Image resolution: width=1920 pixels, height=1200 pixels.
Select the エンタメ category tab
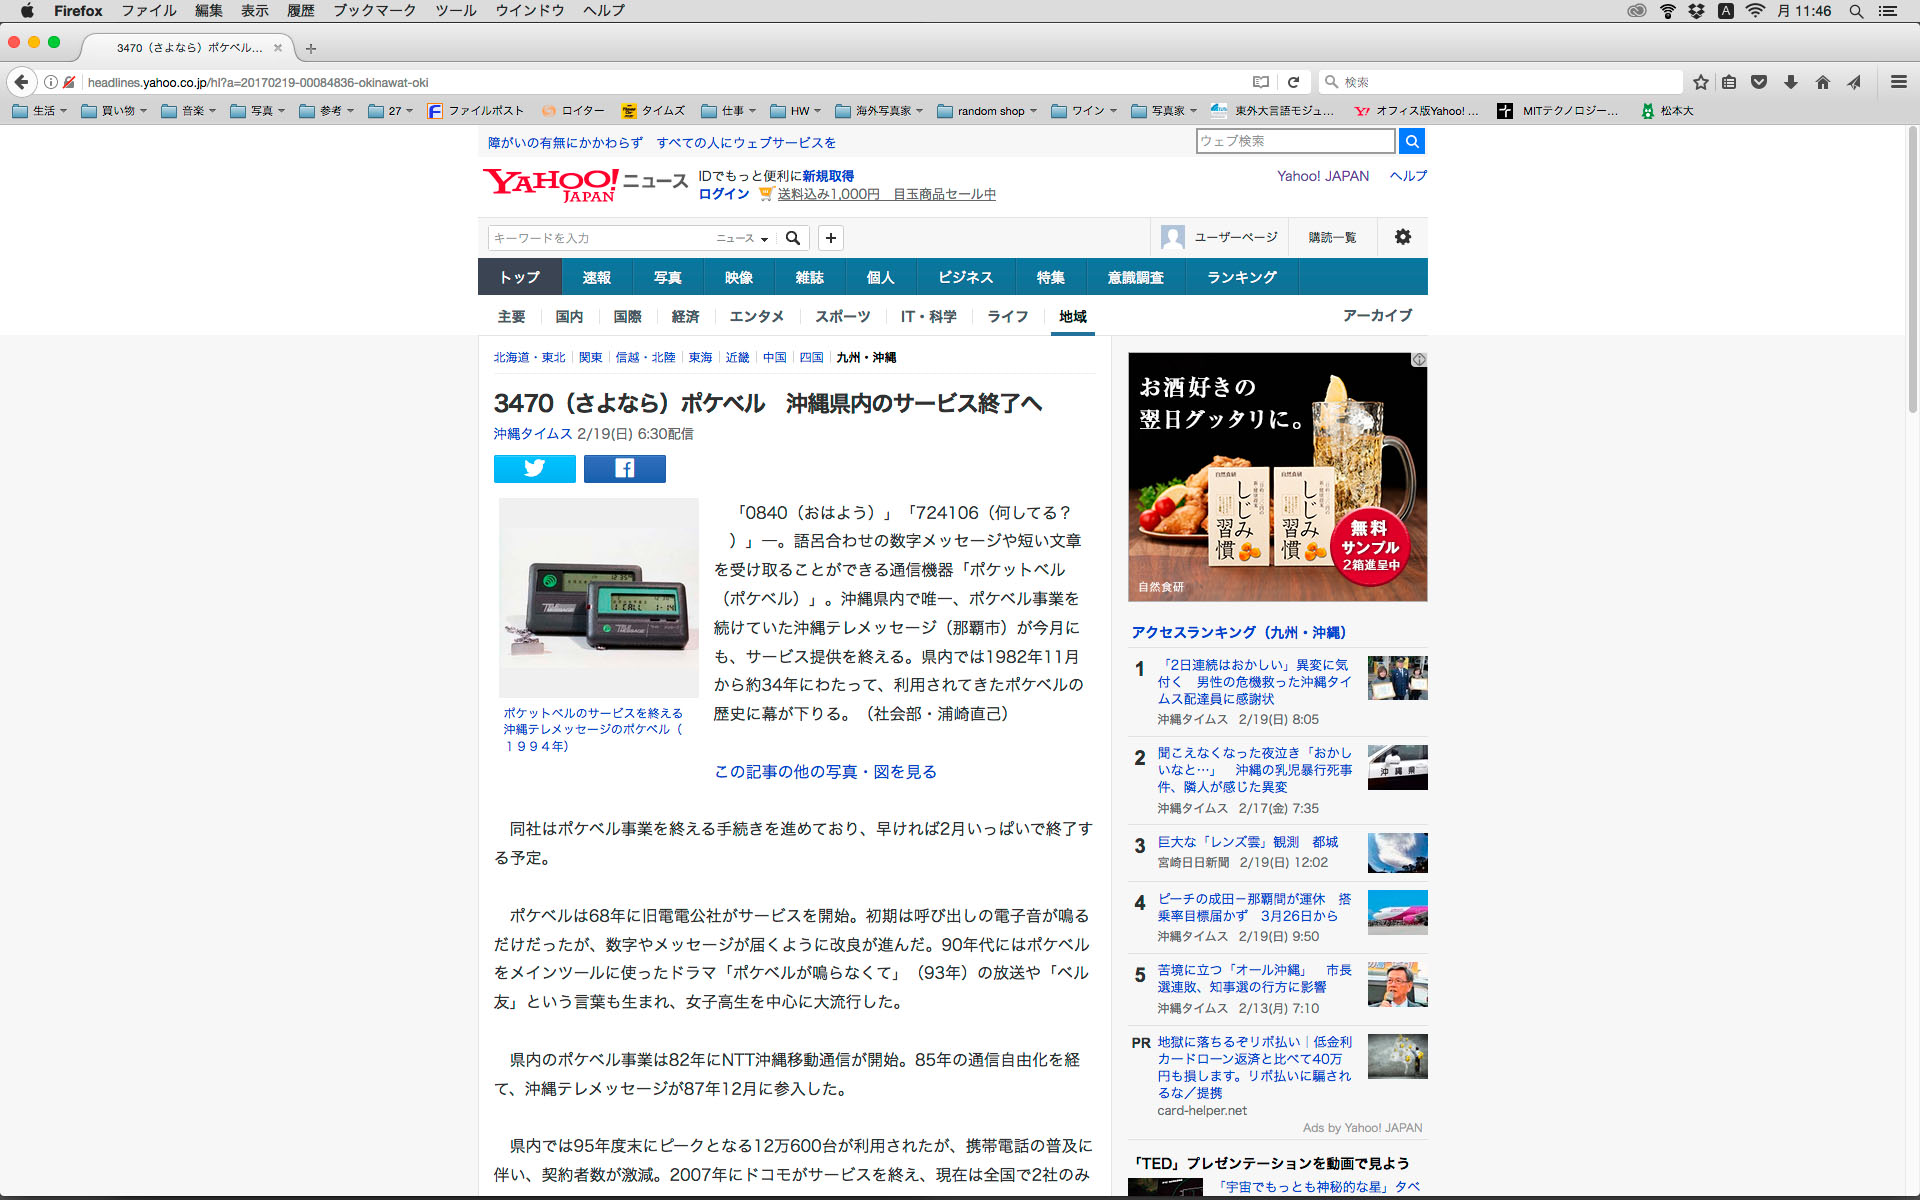[756, 316]
